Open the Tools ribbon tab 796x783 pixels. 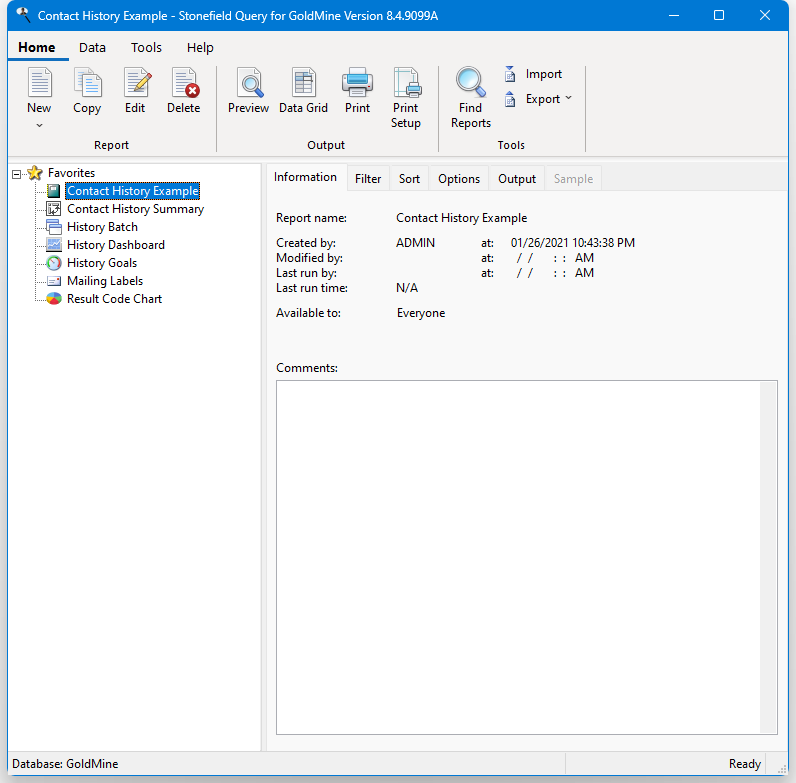tap(146, 48)
